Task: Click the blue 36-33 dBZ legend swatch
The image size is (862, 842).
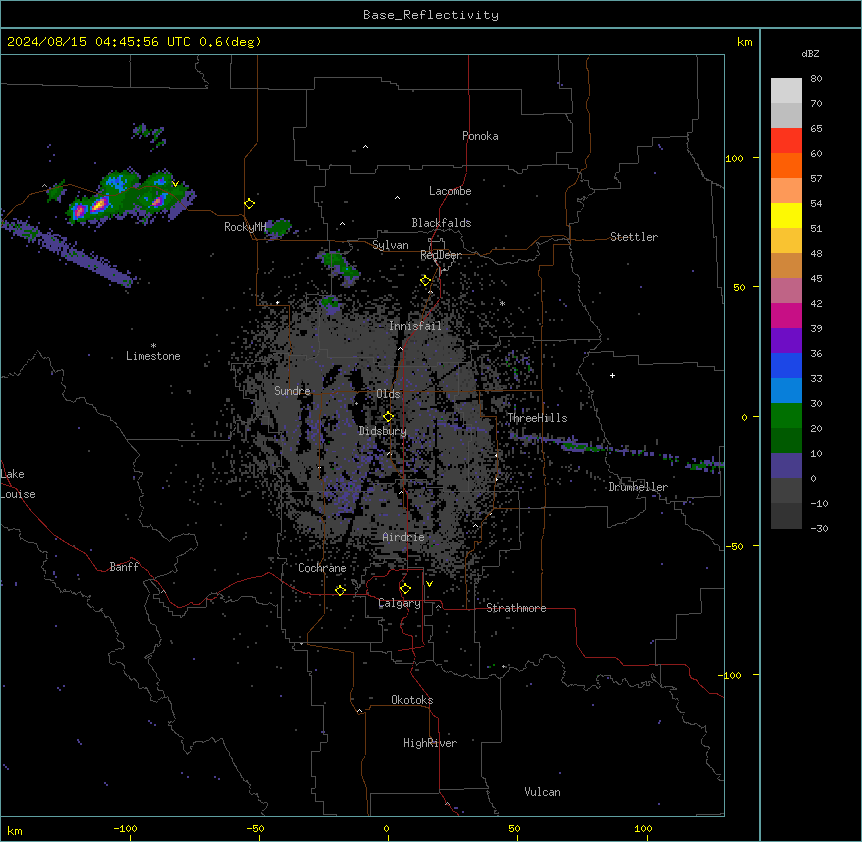Action: click(x=786, y=365)
